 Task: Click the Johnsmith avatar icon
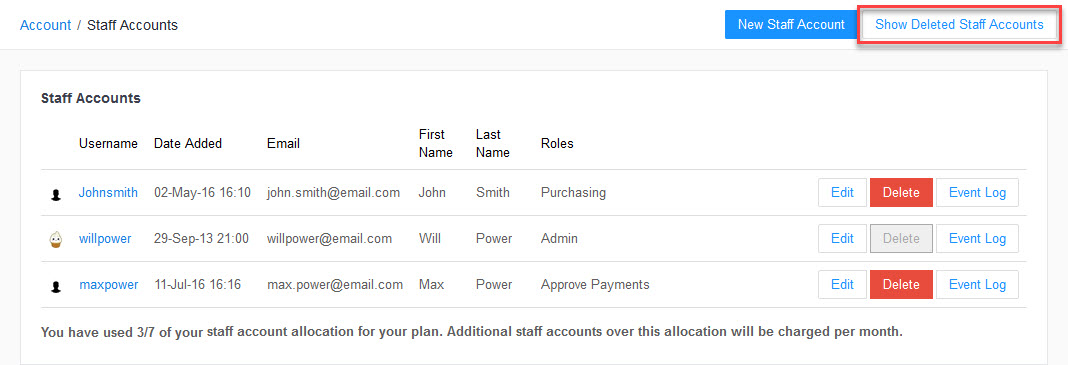click(56, 194)
